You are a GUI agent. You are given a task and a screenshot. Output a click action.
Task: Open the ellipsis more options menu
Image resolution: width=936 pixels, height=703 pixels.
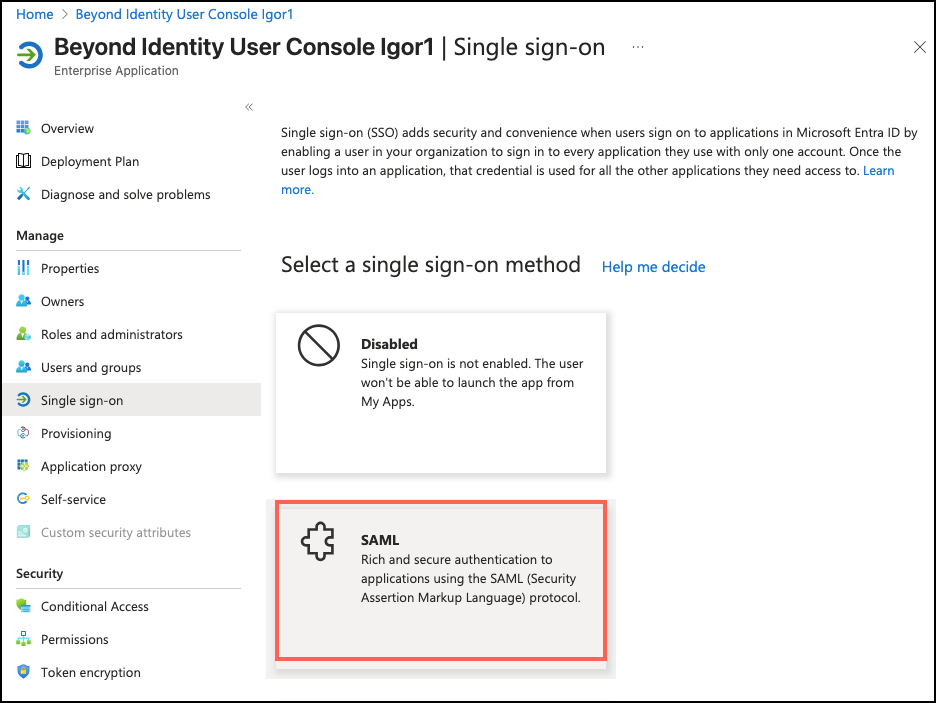pos(638,47)
